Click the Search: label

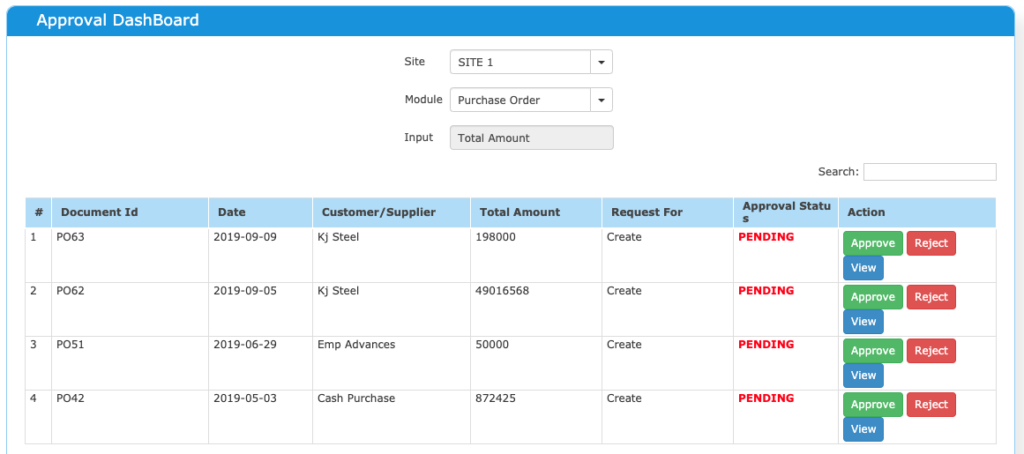coord(839,172)
